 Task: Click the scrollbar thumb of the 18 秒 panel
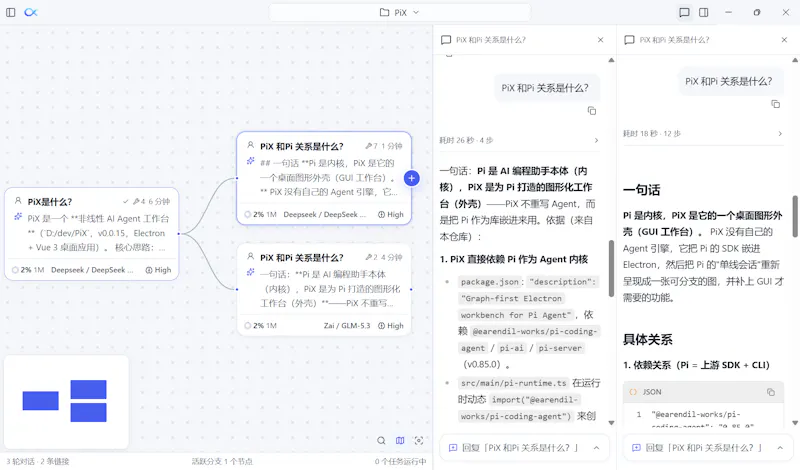[795, 216]
